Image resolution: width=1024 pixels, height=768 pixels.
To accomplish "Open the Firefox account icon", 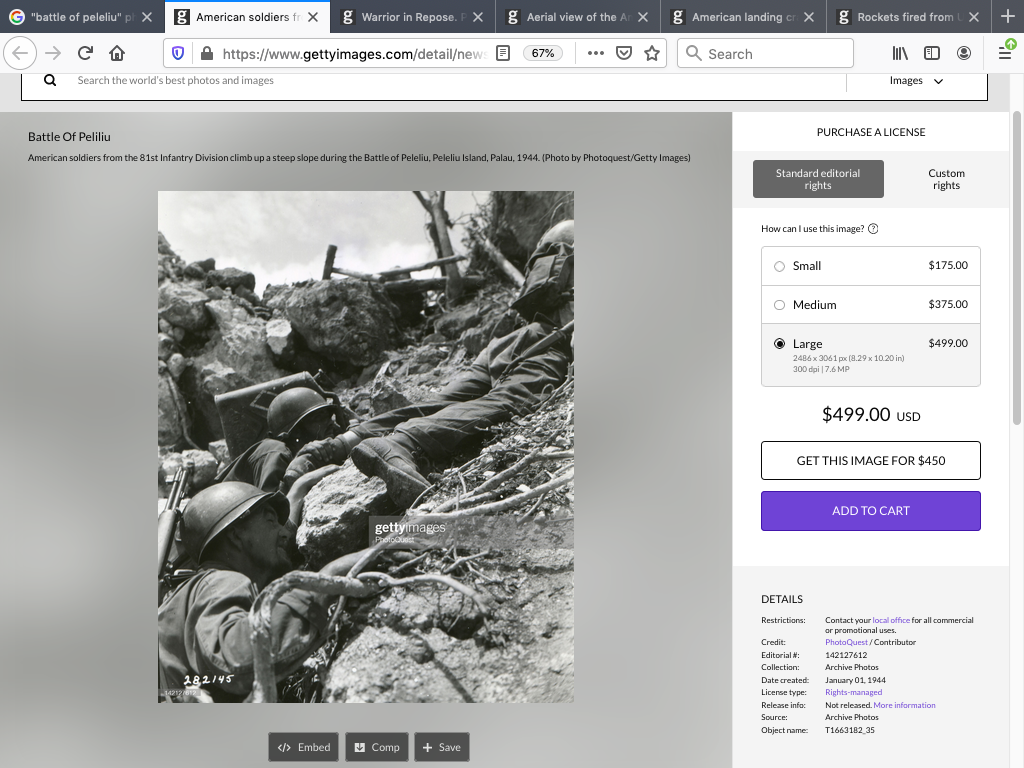I will pyautogui.click(x=964, y=54).
